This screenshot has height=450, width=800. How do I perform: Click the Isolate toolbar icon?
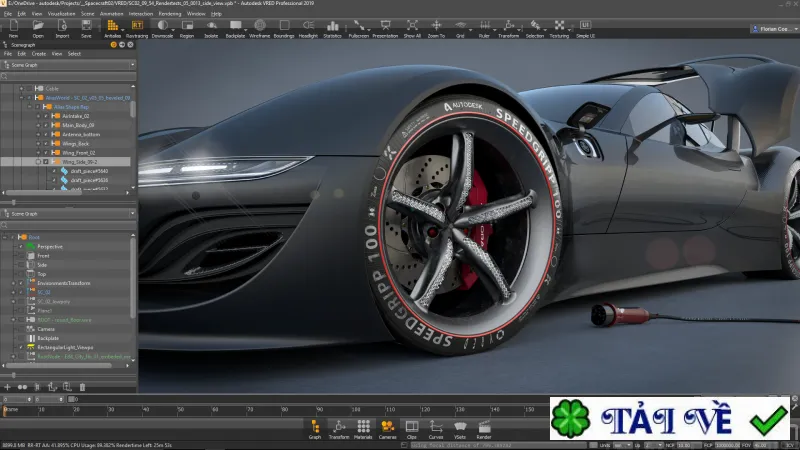[x=211, y=29]
